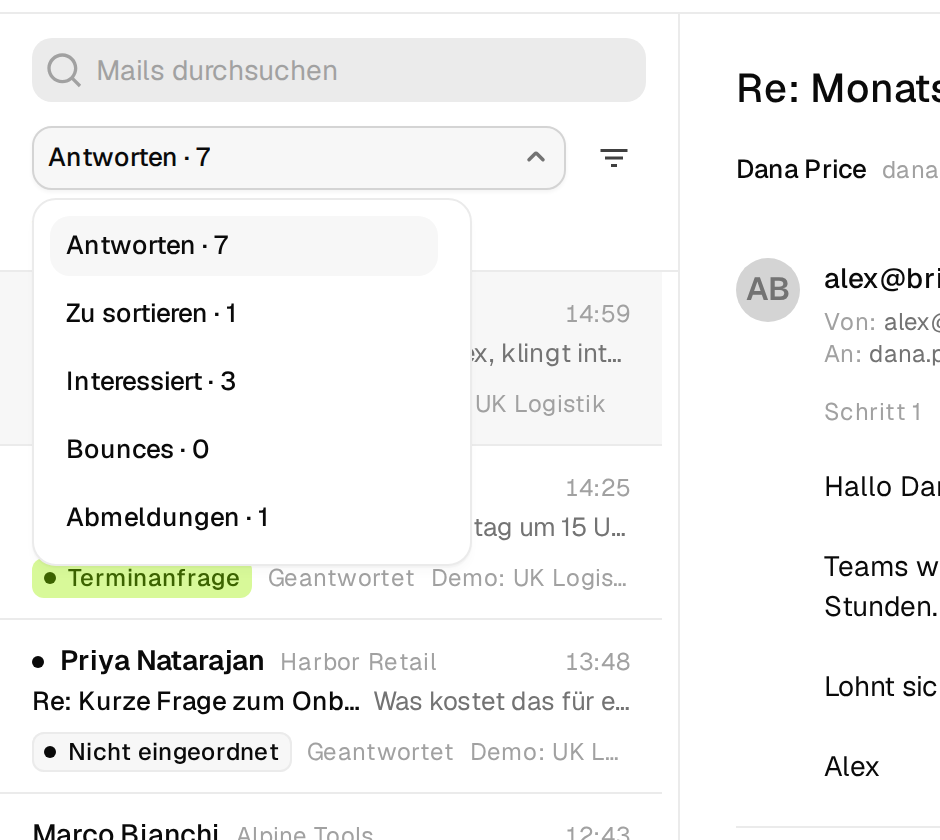The width and height of the screenshot is (940, 840).
Task: Select 'Abmeldungen · 1' option
Action: (x=243, y=517)
